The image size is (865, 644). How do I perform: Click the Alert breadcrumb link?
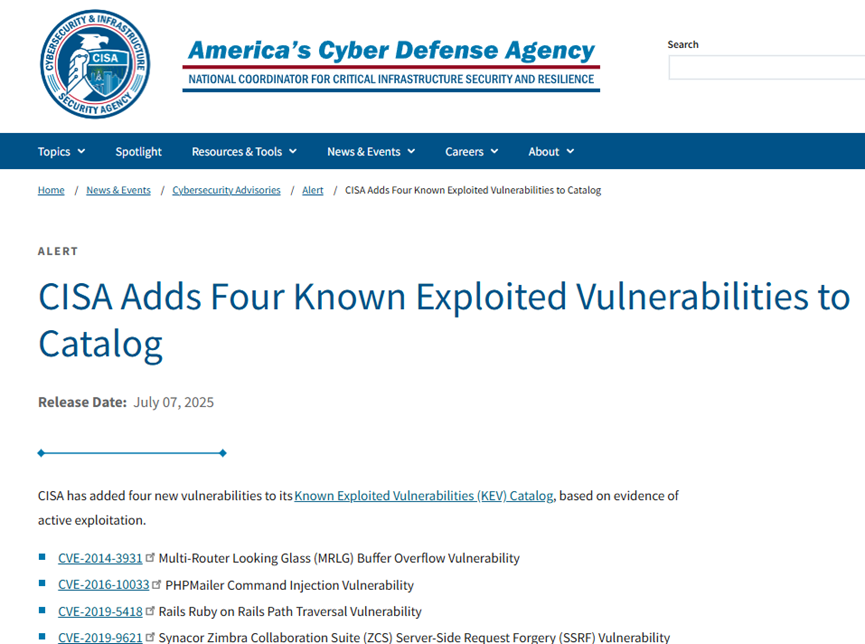click(x=313, y=190)
